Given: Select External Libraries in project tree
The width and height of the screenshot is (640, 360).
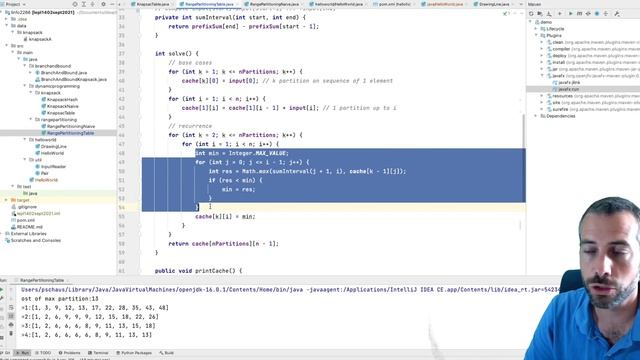Looking at the screenshot, I should coord(26,233).
